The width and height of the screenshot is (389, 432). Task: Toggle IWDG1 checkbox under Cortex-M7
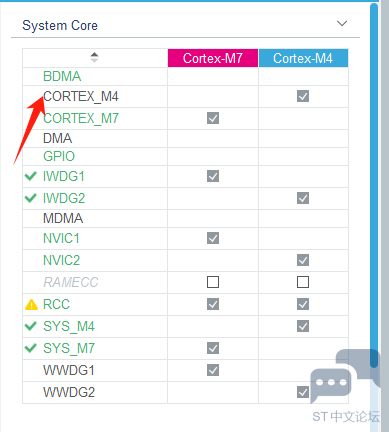point(213,176)
